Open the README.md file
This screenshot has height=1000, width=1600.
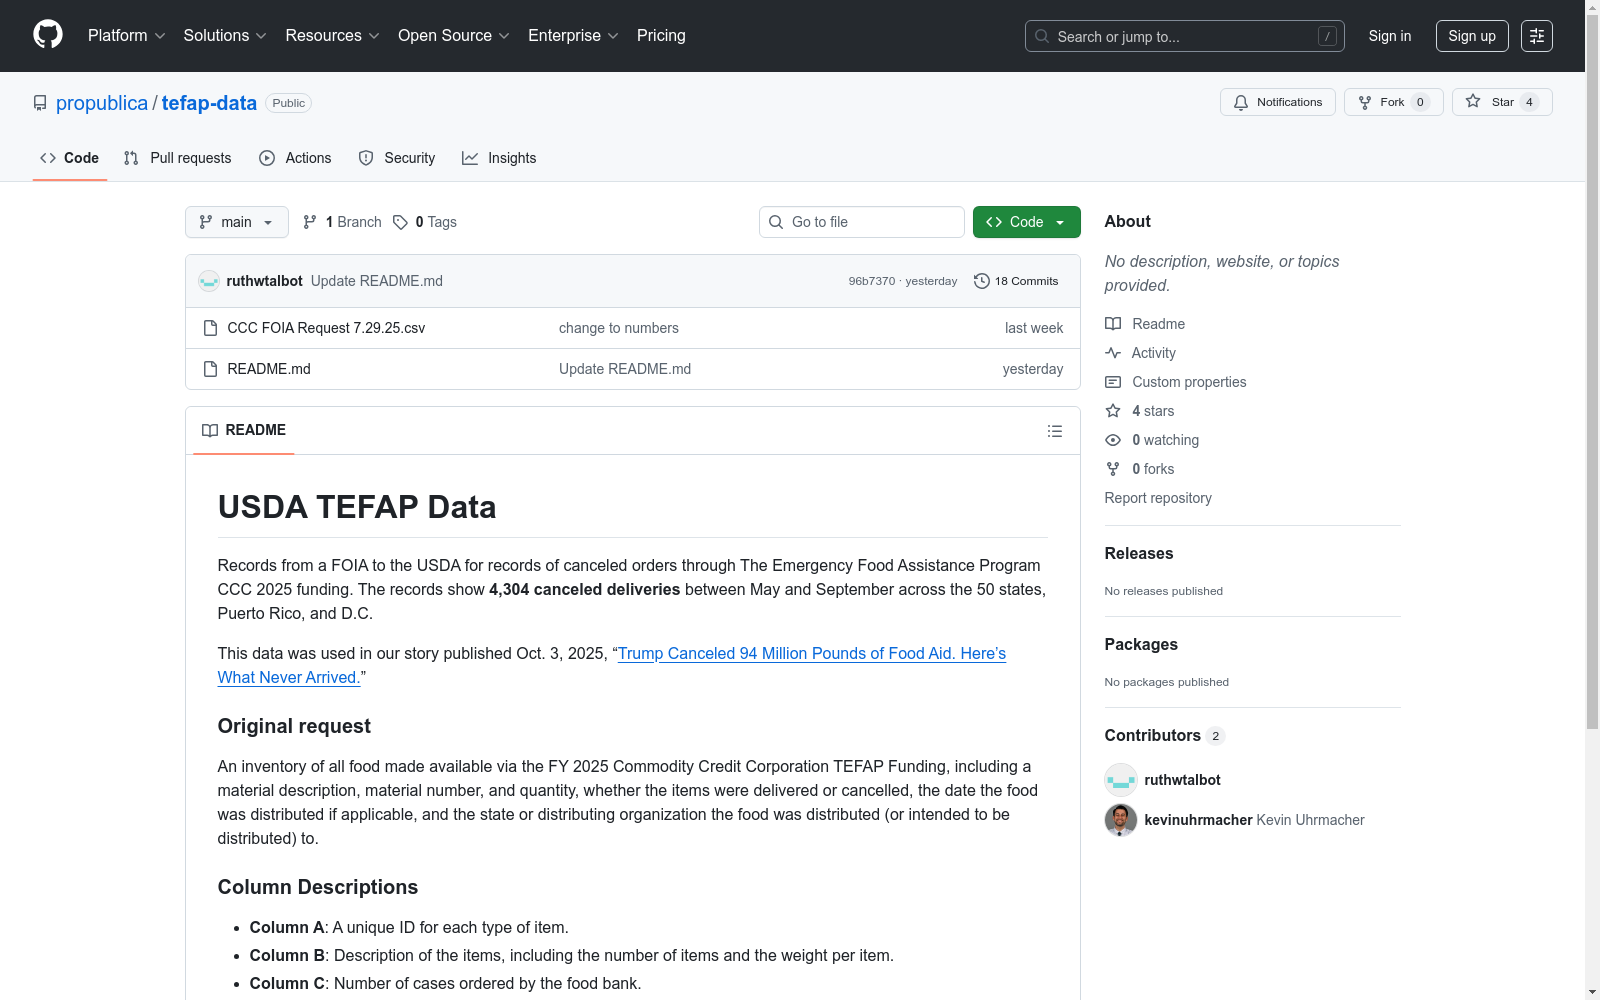(269, 369)
